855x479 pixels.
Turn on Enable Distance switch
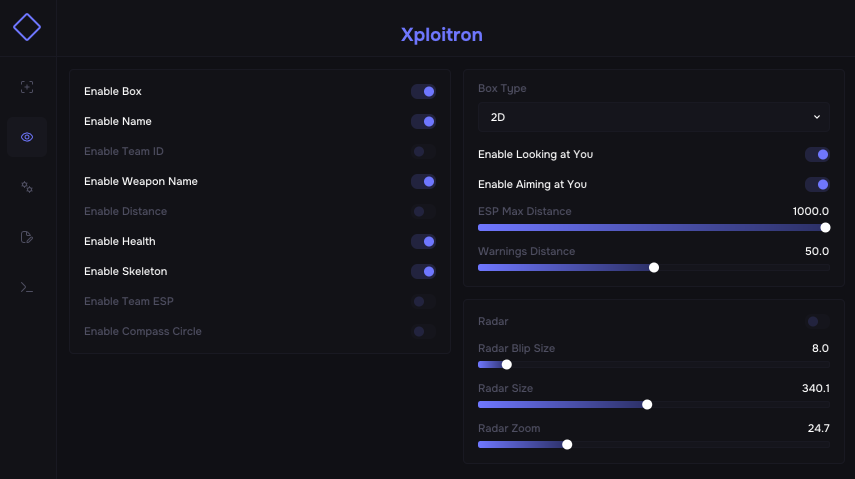(x=423, y=212)
